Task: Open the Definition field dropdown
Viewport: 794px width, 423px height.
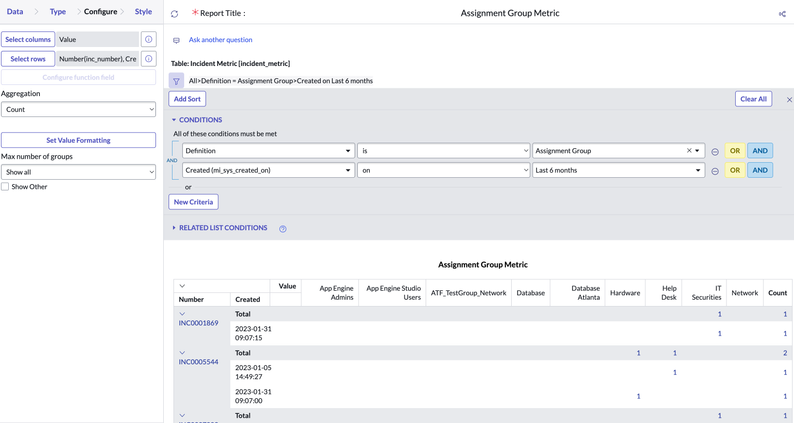Action: coord(268,150)
